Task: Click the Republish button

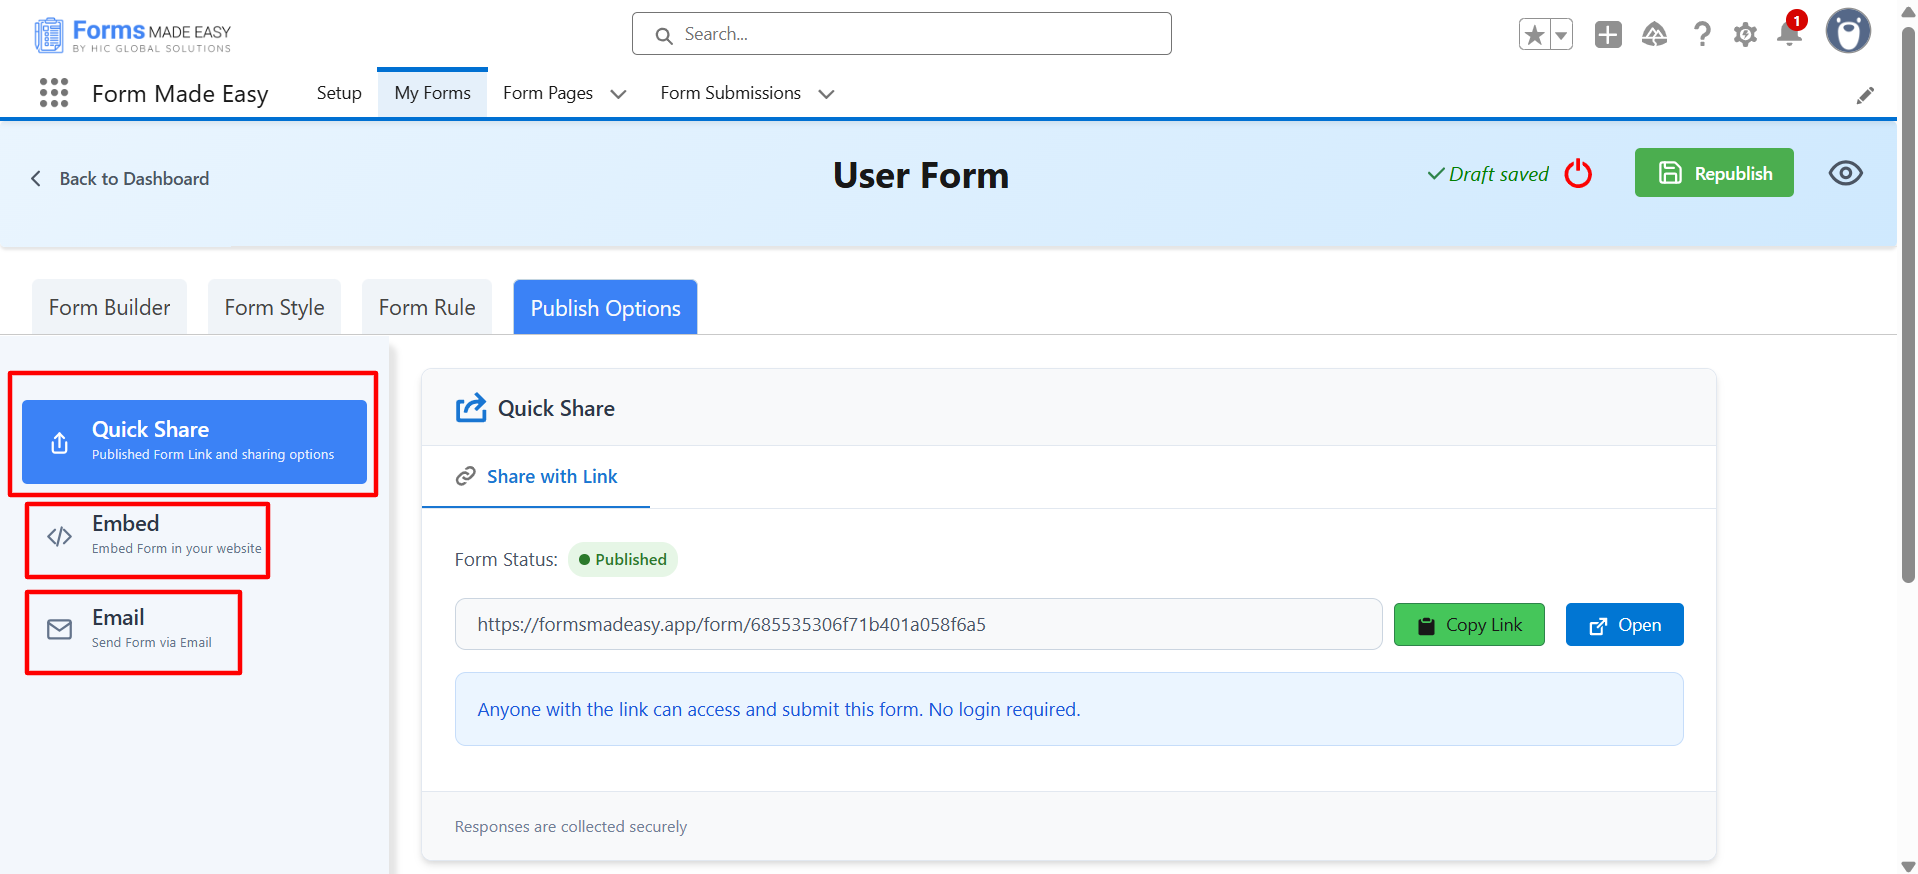Action: 1713,173
